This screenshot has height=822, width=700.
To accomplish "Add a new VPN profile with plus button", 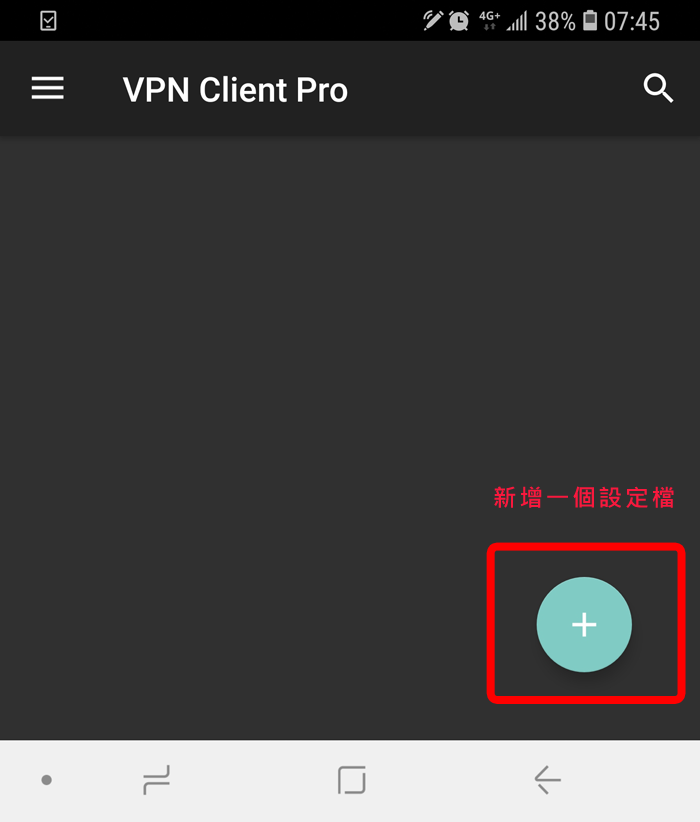I will 584,624.
